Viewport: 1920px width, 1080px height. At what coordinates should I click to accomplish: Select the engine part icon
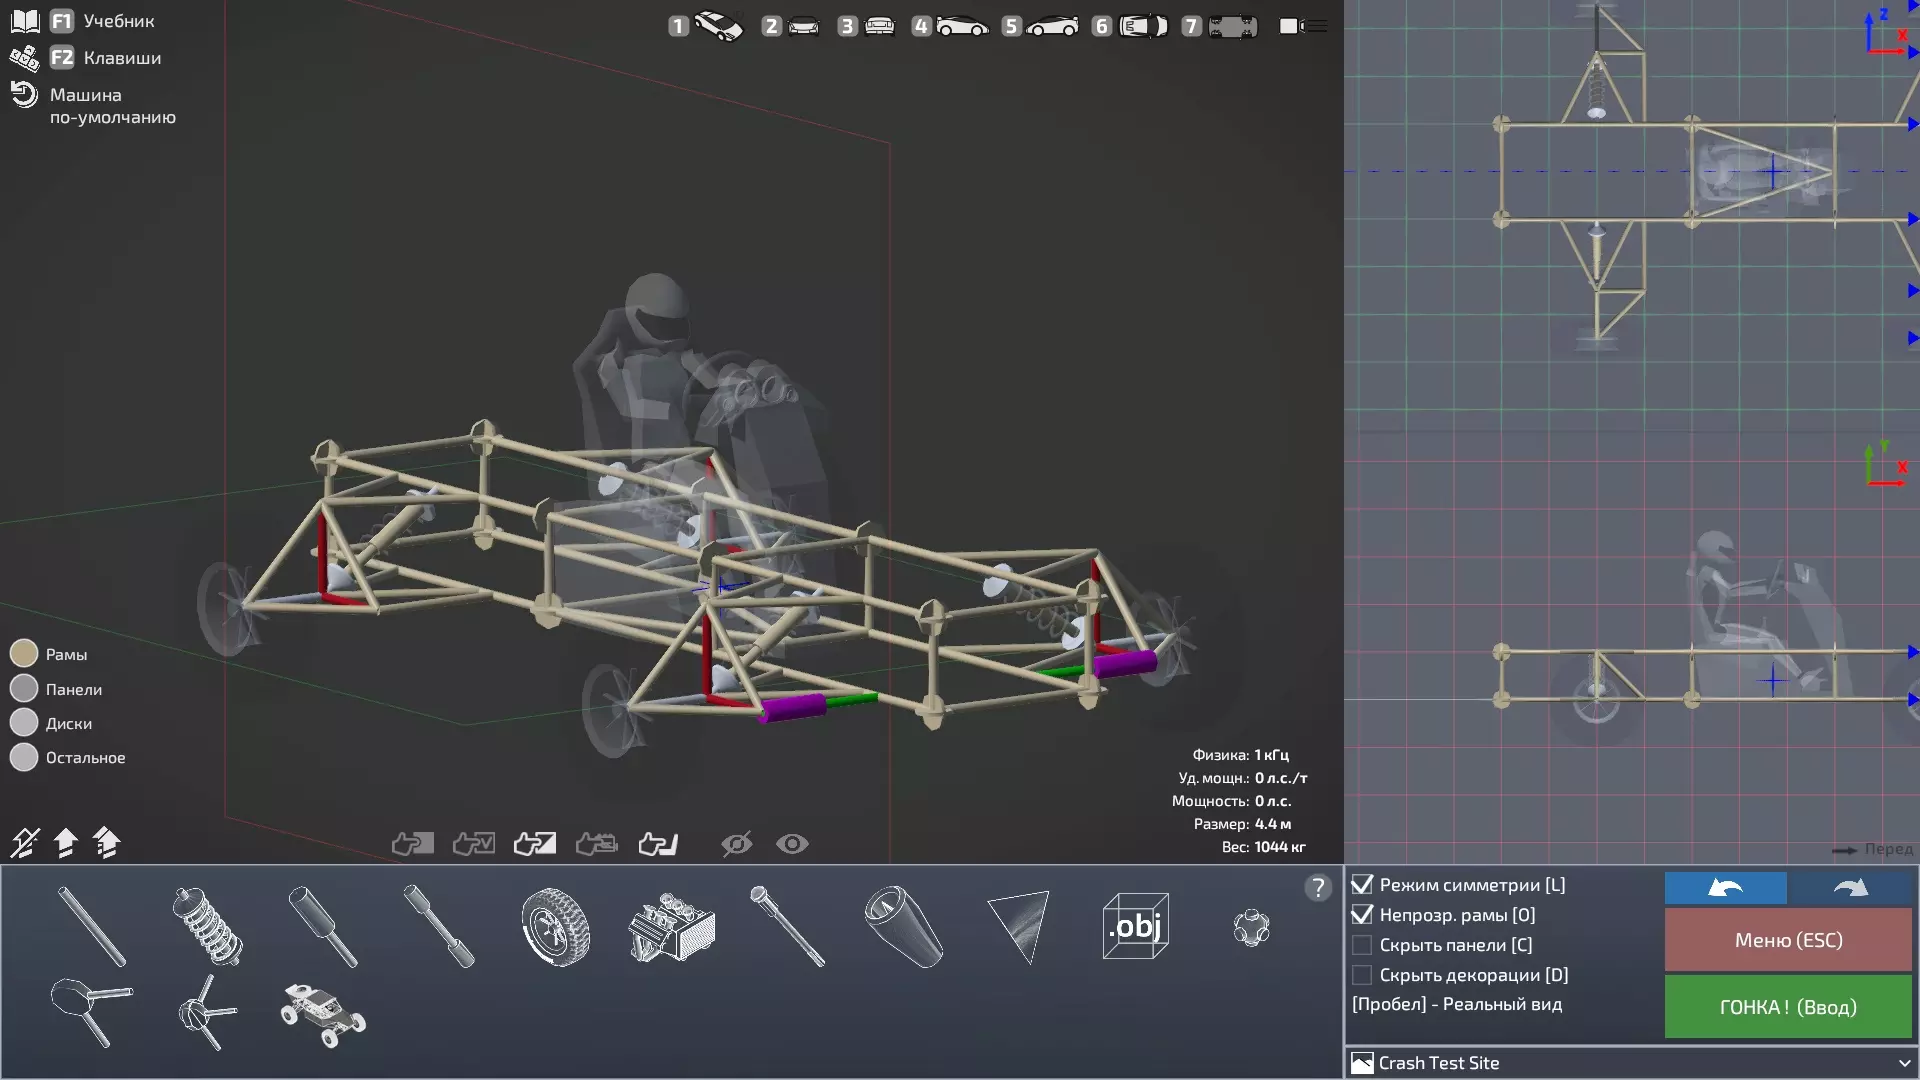[671, 927]
